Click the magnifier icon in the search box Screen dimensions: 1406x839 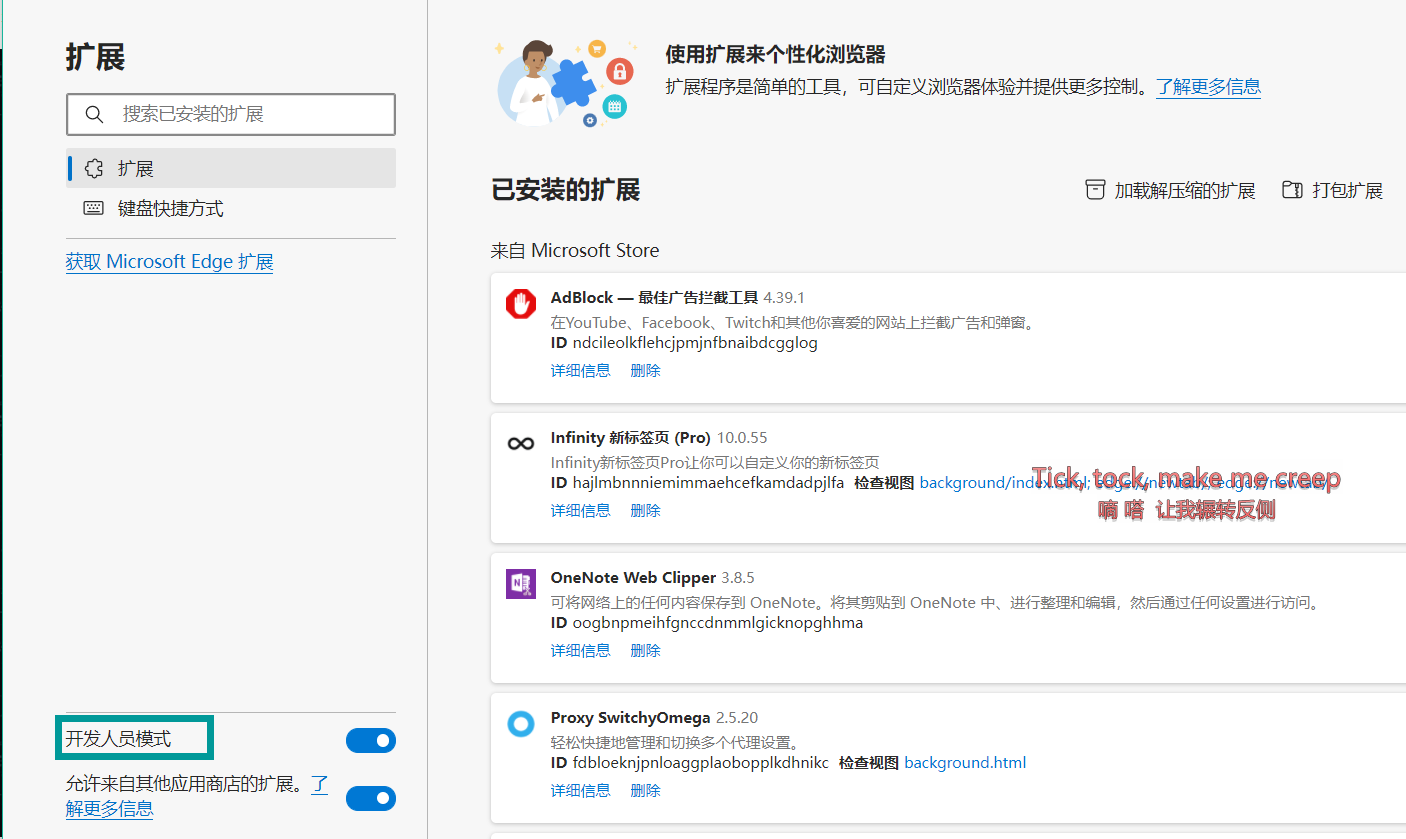point(94,114)
